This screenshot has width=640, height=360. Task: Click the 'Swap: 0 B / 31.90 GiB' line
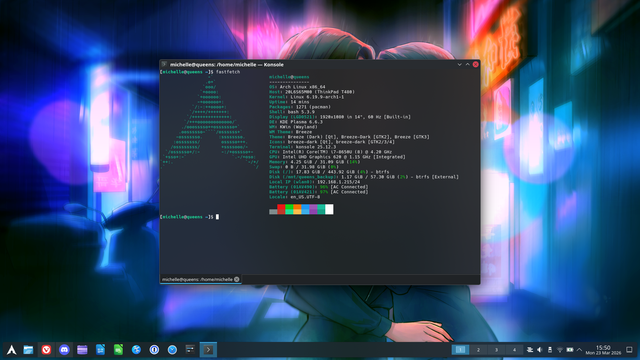tap(304, 167)
